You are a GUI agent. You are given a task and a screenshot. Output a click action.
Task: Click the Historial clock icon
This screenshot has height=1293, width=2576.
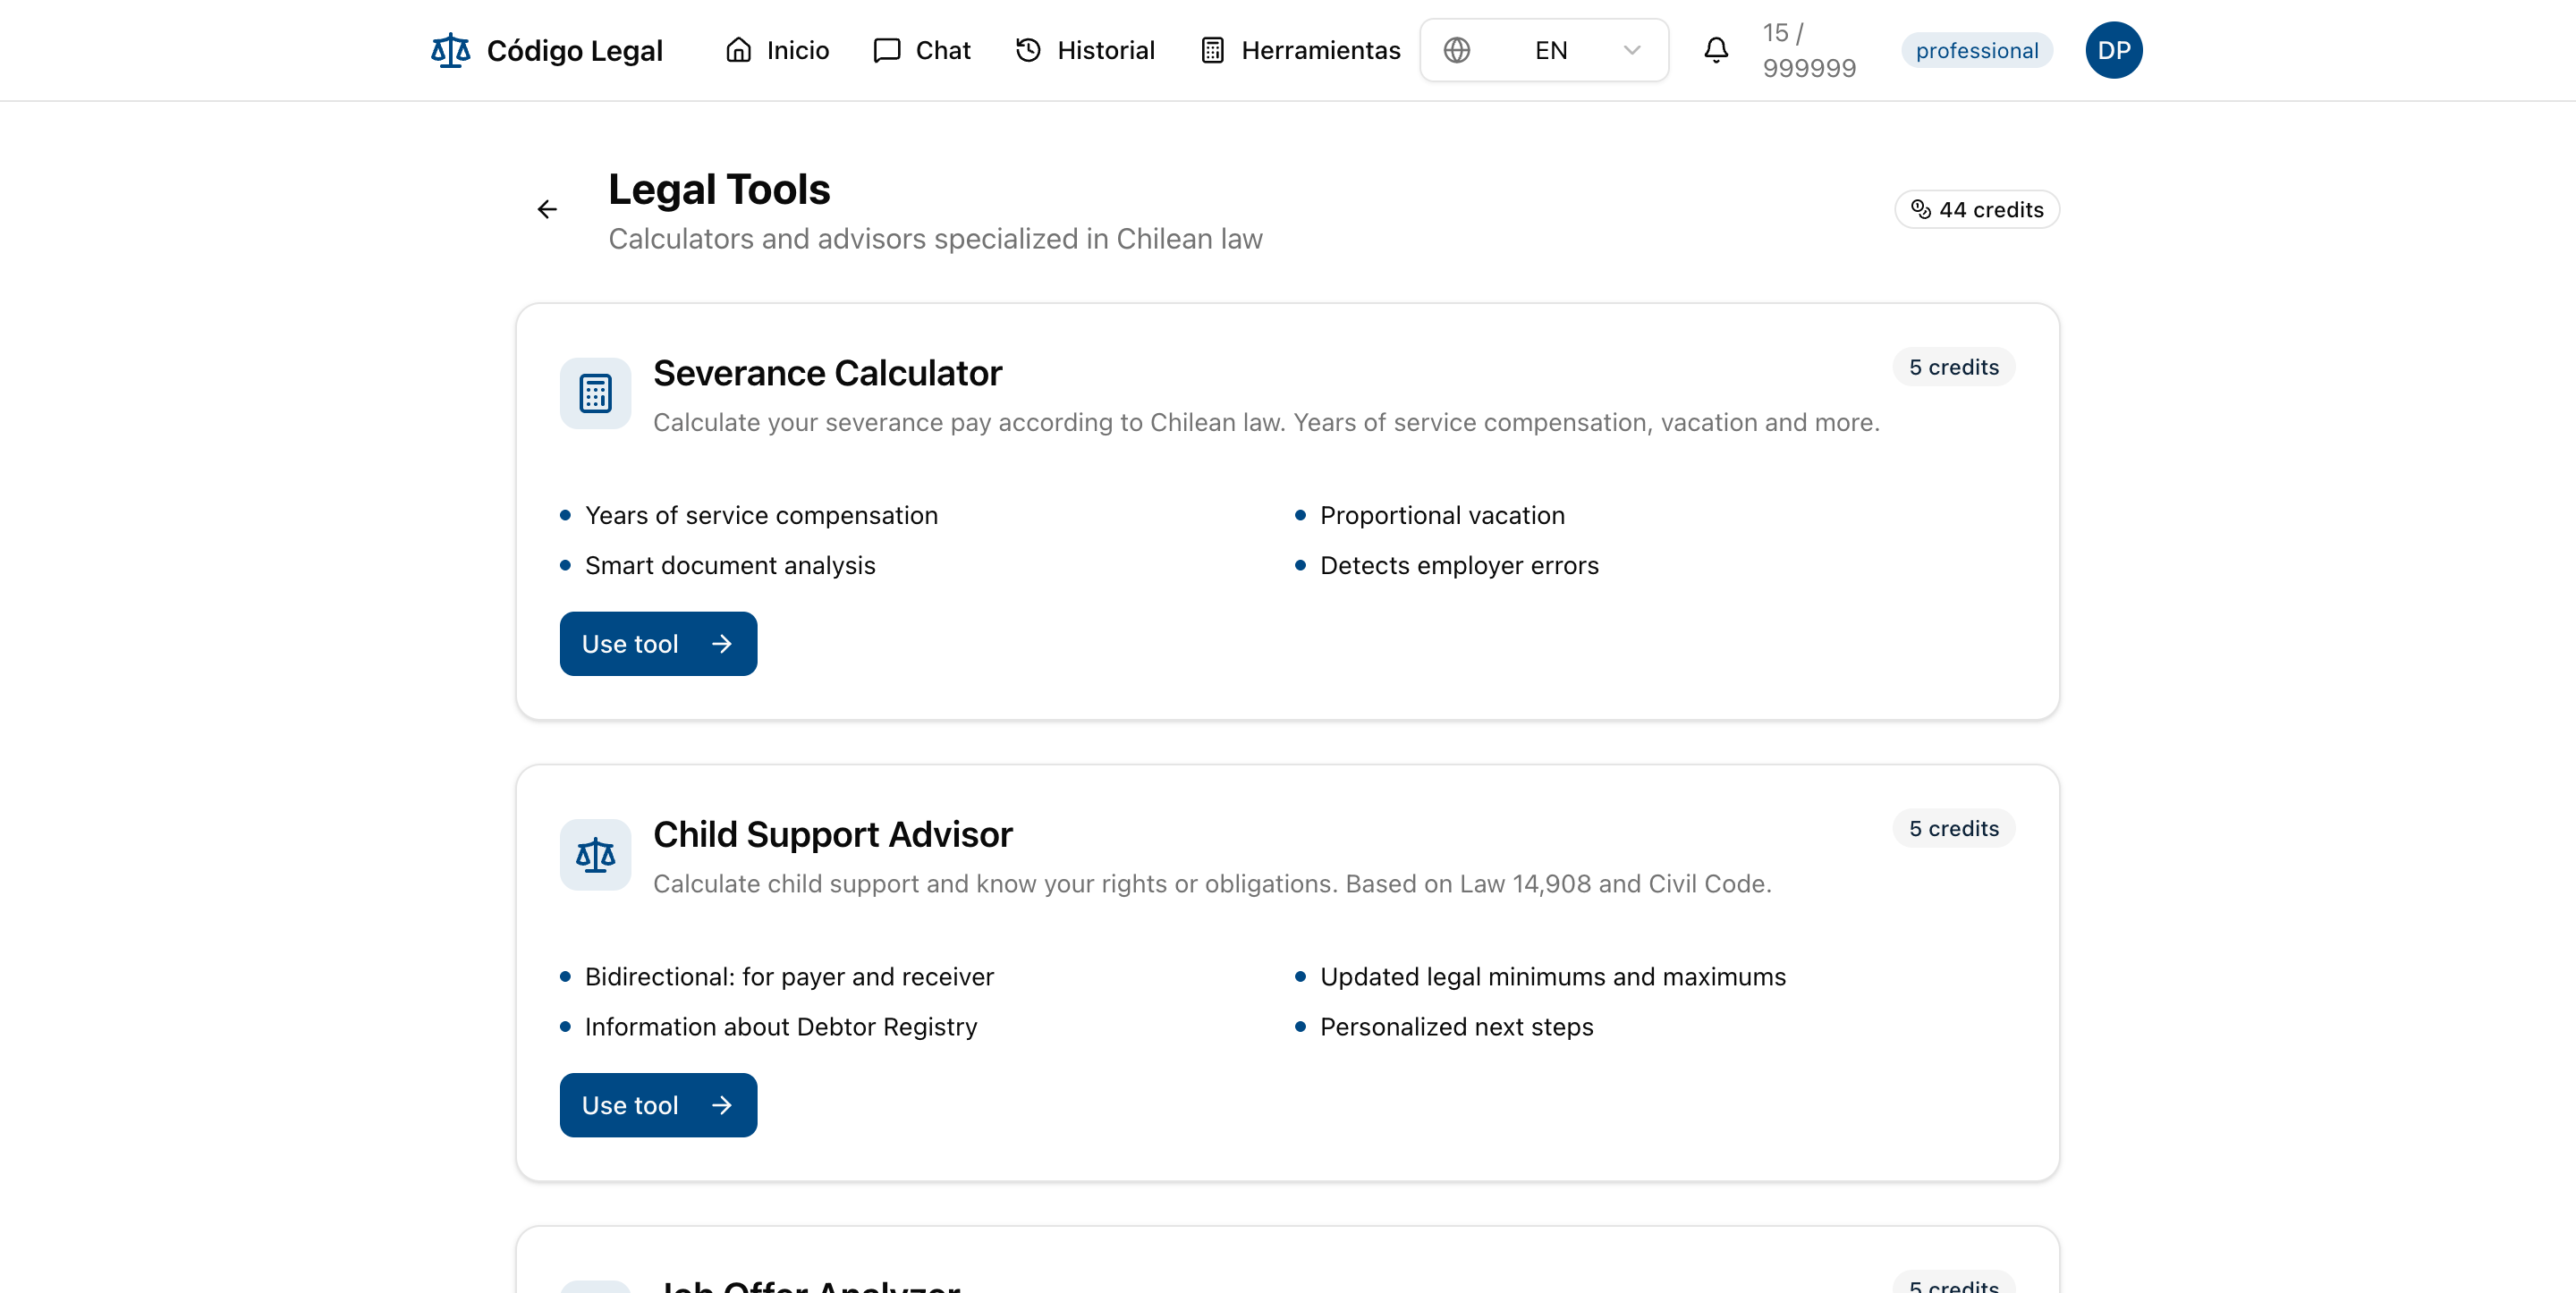[1028, 50]
